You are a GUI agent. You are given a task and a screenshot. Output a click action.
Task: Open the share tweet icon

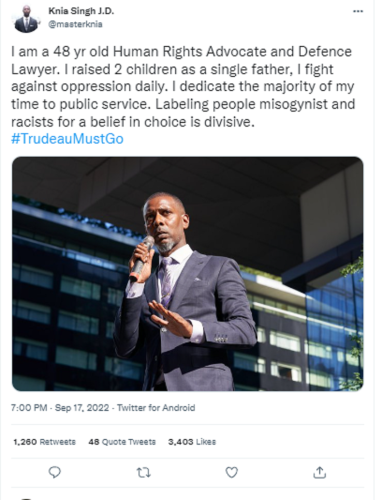pyautogui.click(x=320, y=472)
